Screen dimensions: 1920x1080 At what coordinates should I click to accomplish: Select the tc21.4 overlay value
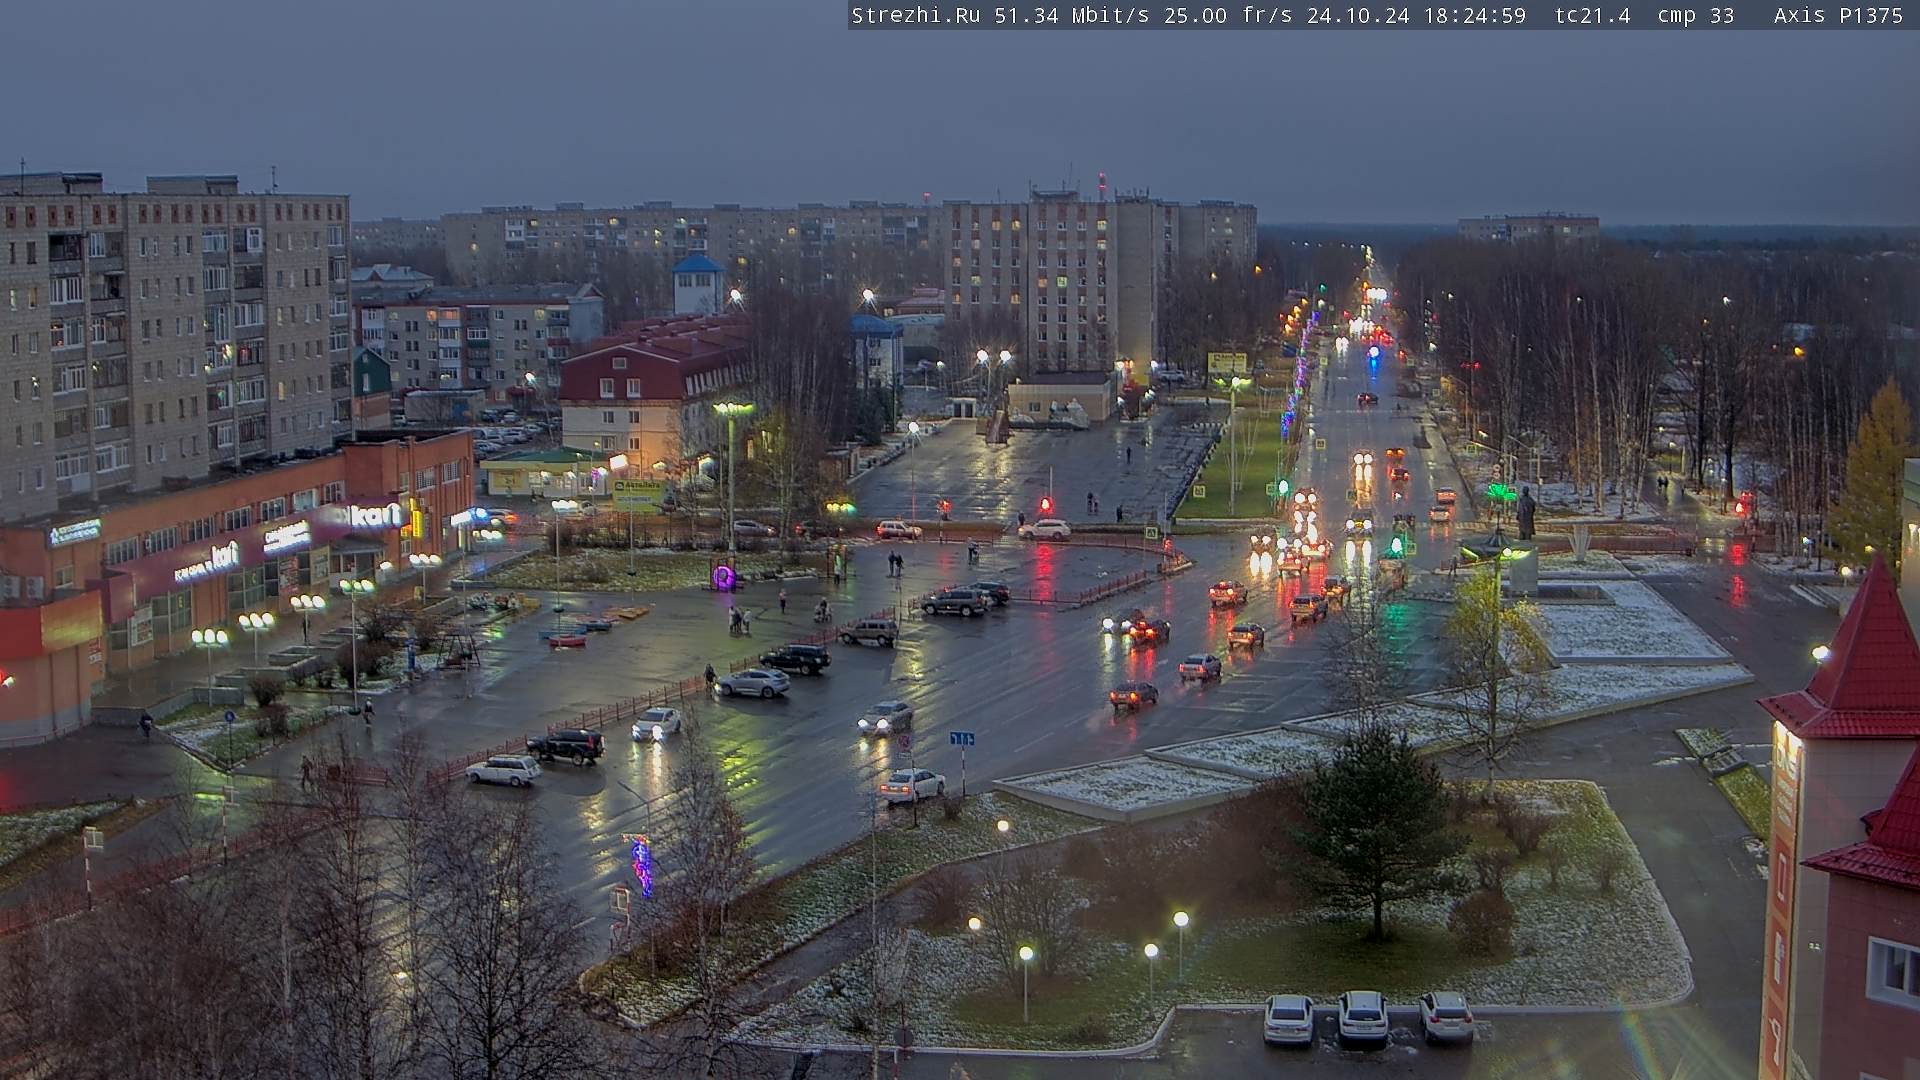tap(1593, 15)
